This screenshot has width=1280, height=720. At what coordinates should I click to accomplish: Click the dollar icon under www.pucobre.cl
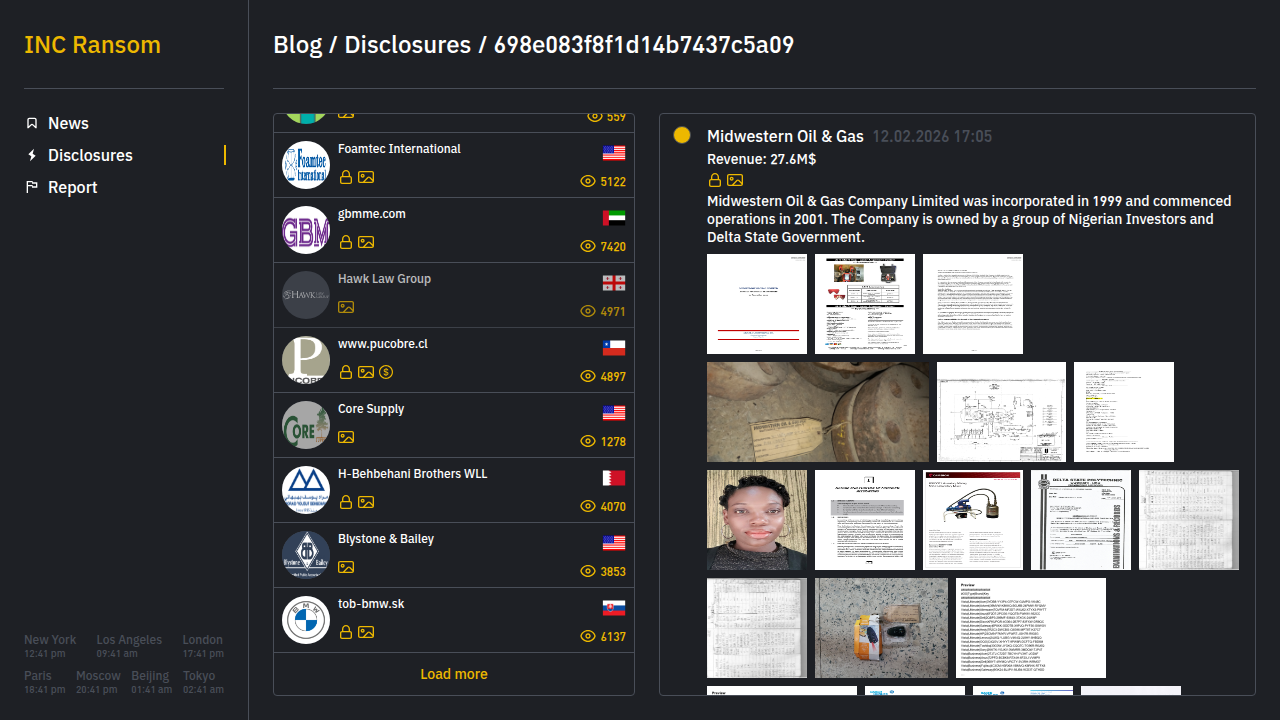[x=386, y=372]
